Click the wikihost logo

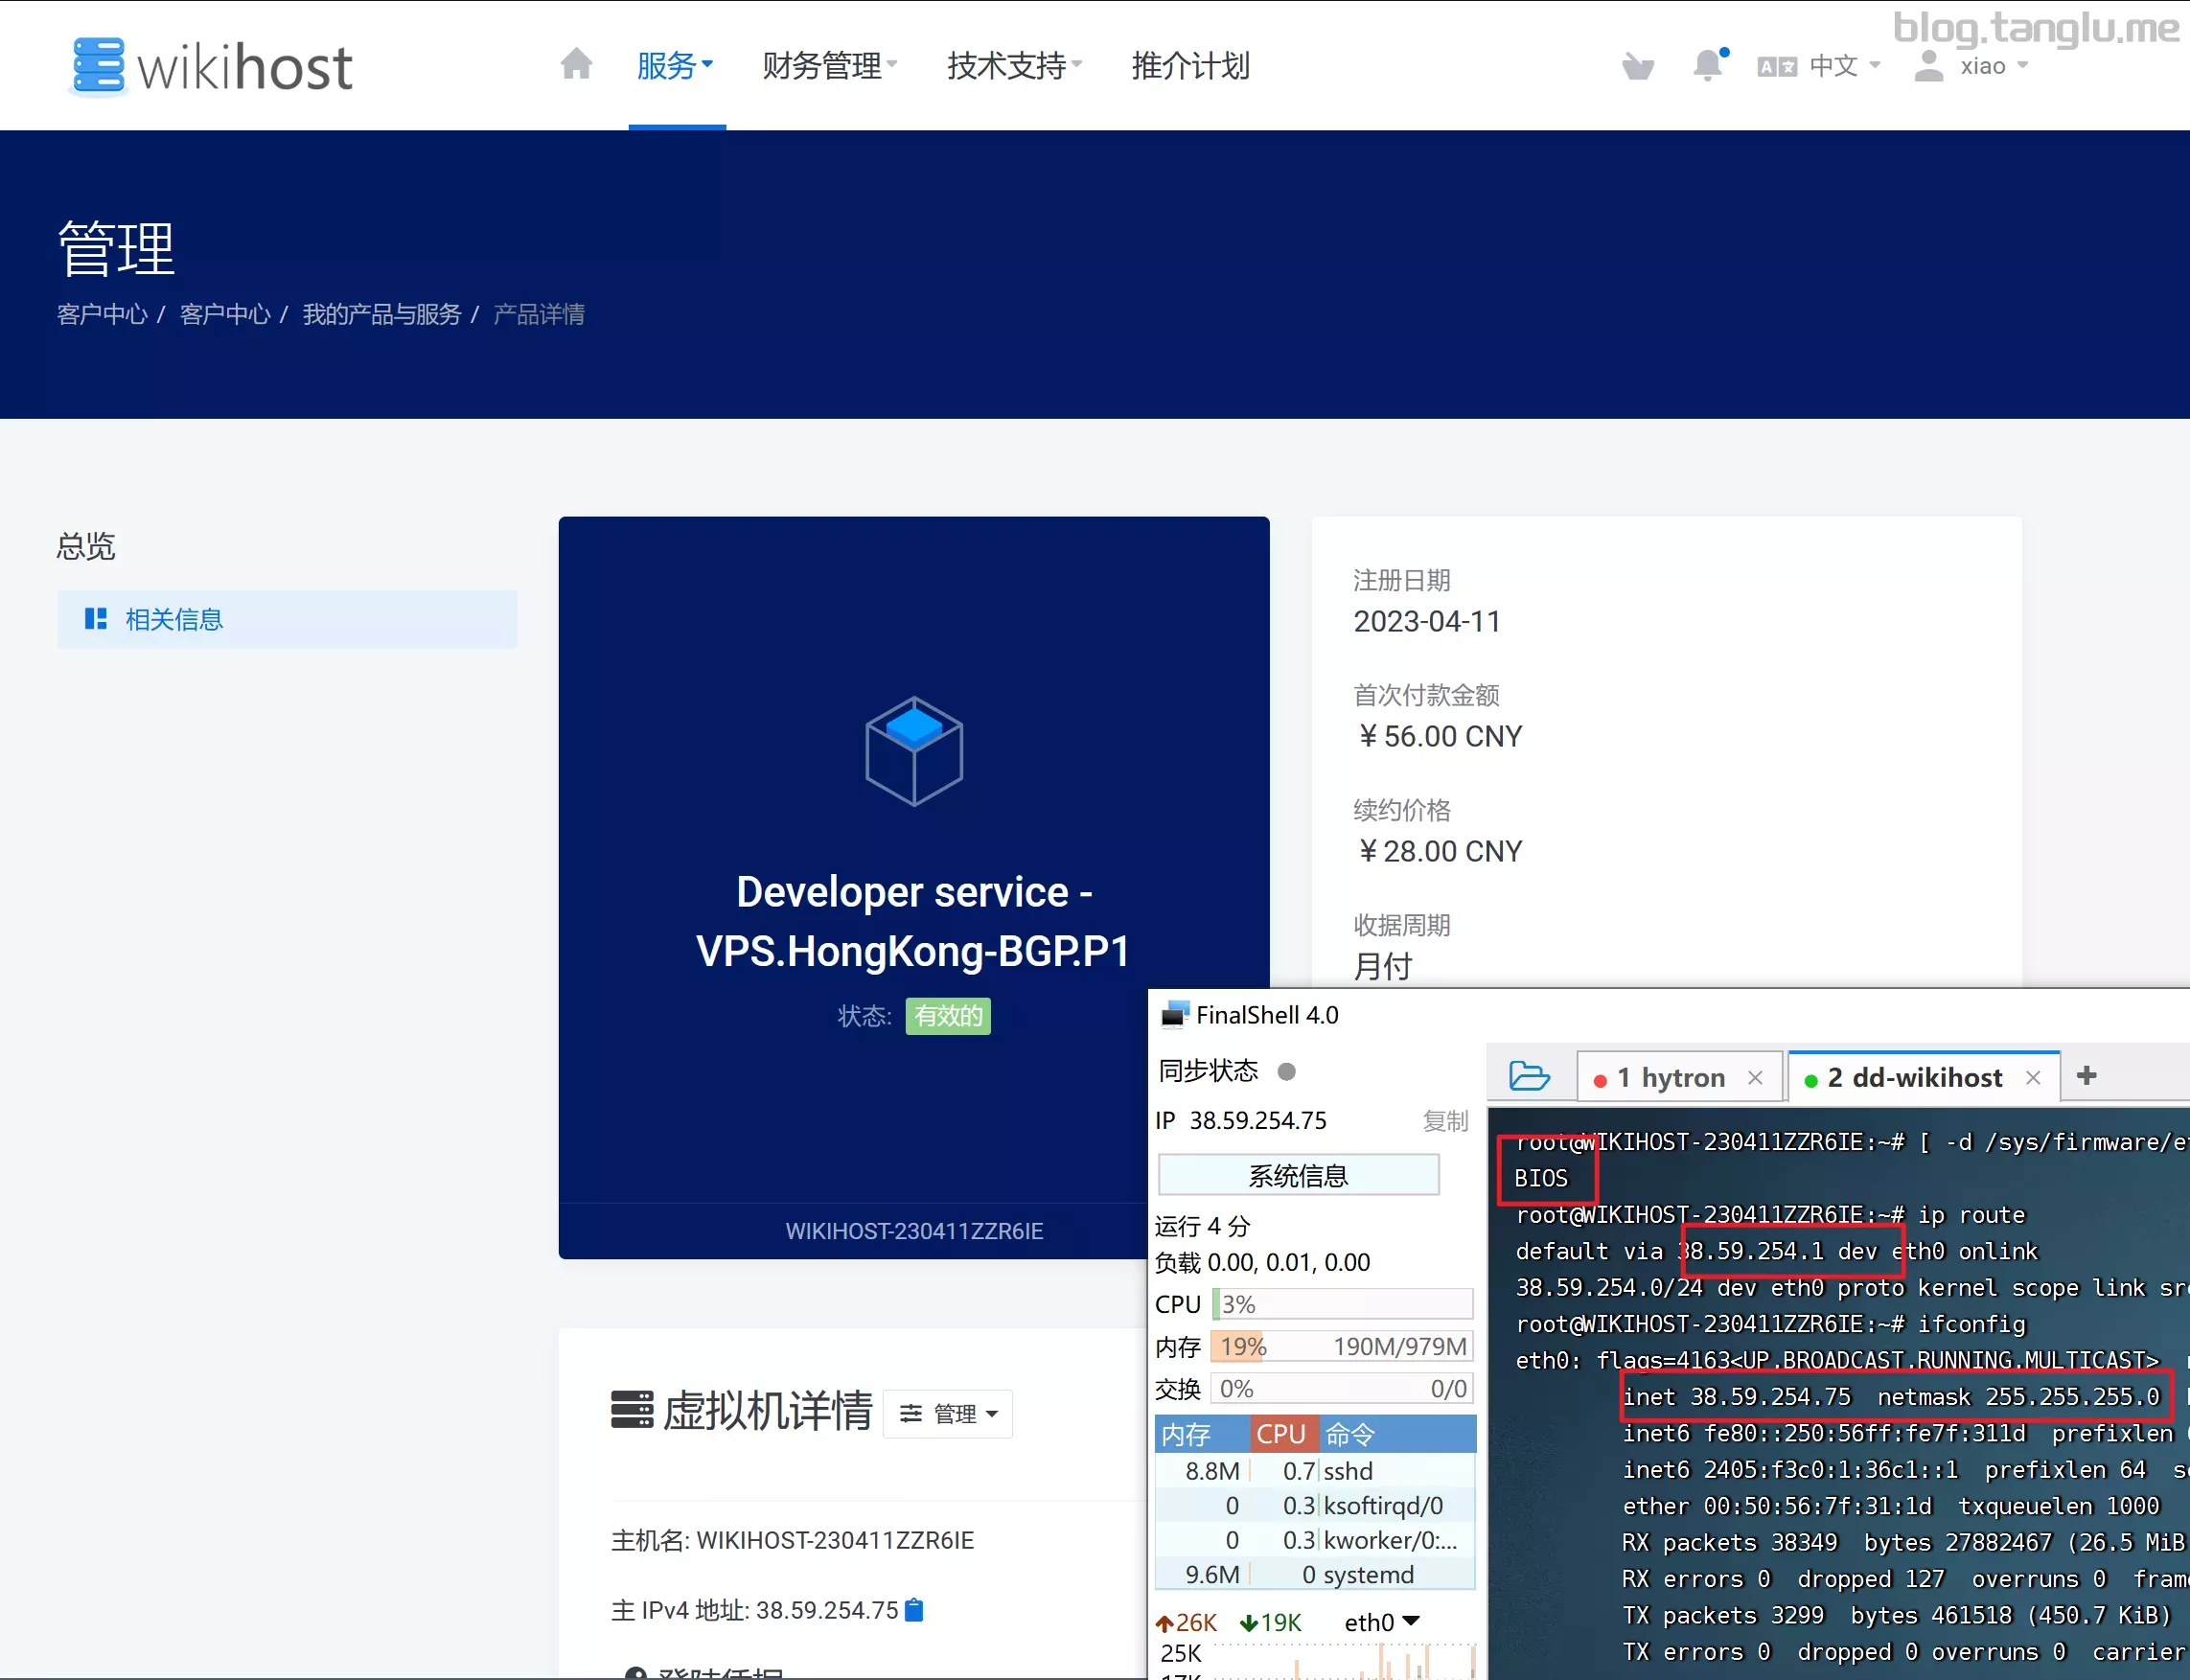pos(212,67)
